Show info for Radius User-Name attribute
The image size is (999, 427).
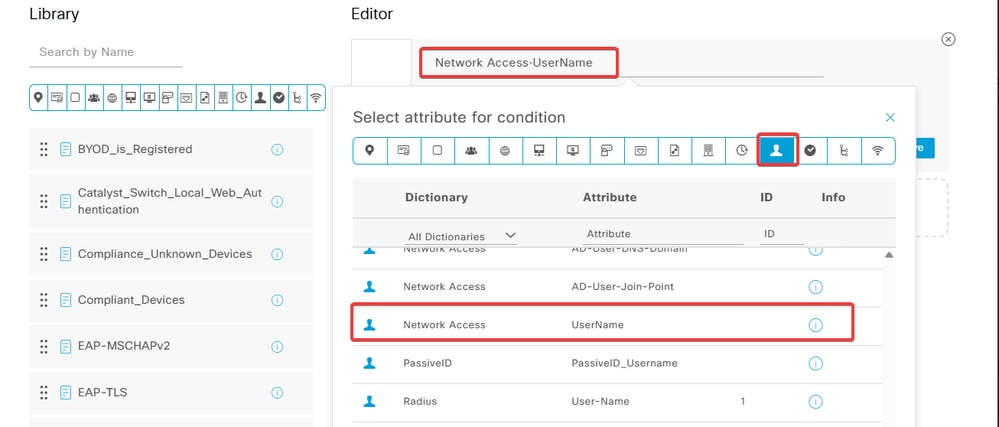tap(815, 402)
